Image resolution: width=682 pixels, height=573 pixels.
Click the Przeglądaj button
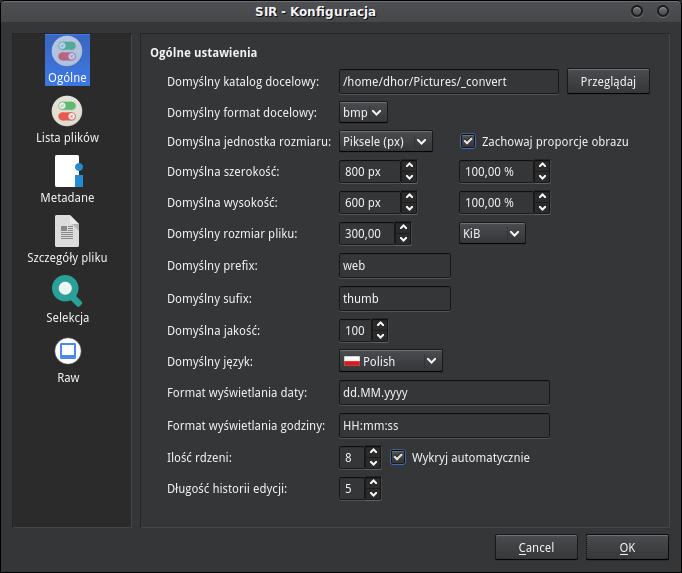[608, 81]
